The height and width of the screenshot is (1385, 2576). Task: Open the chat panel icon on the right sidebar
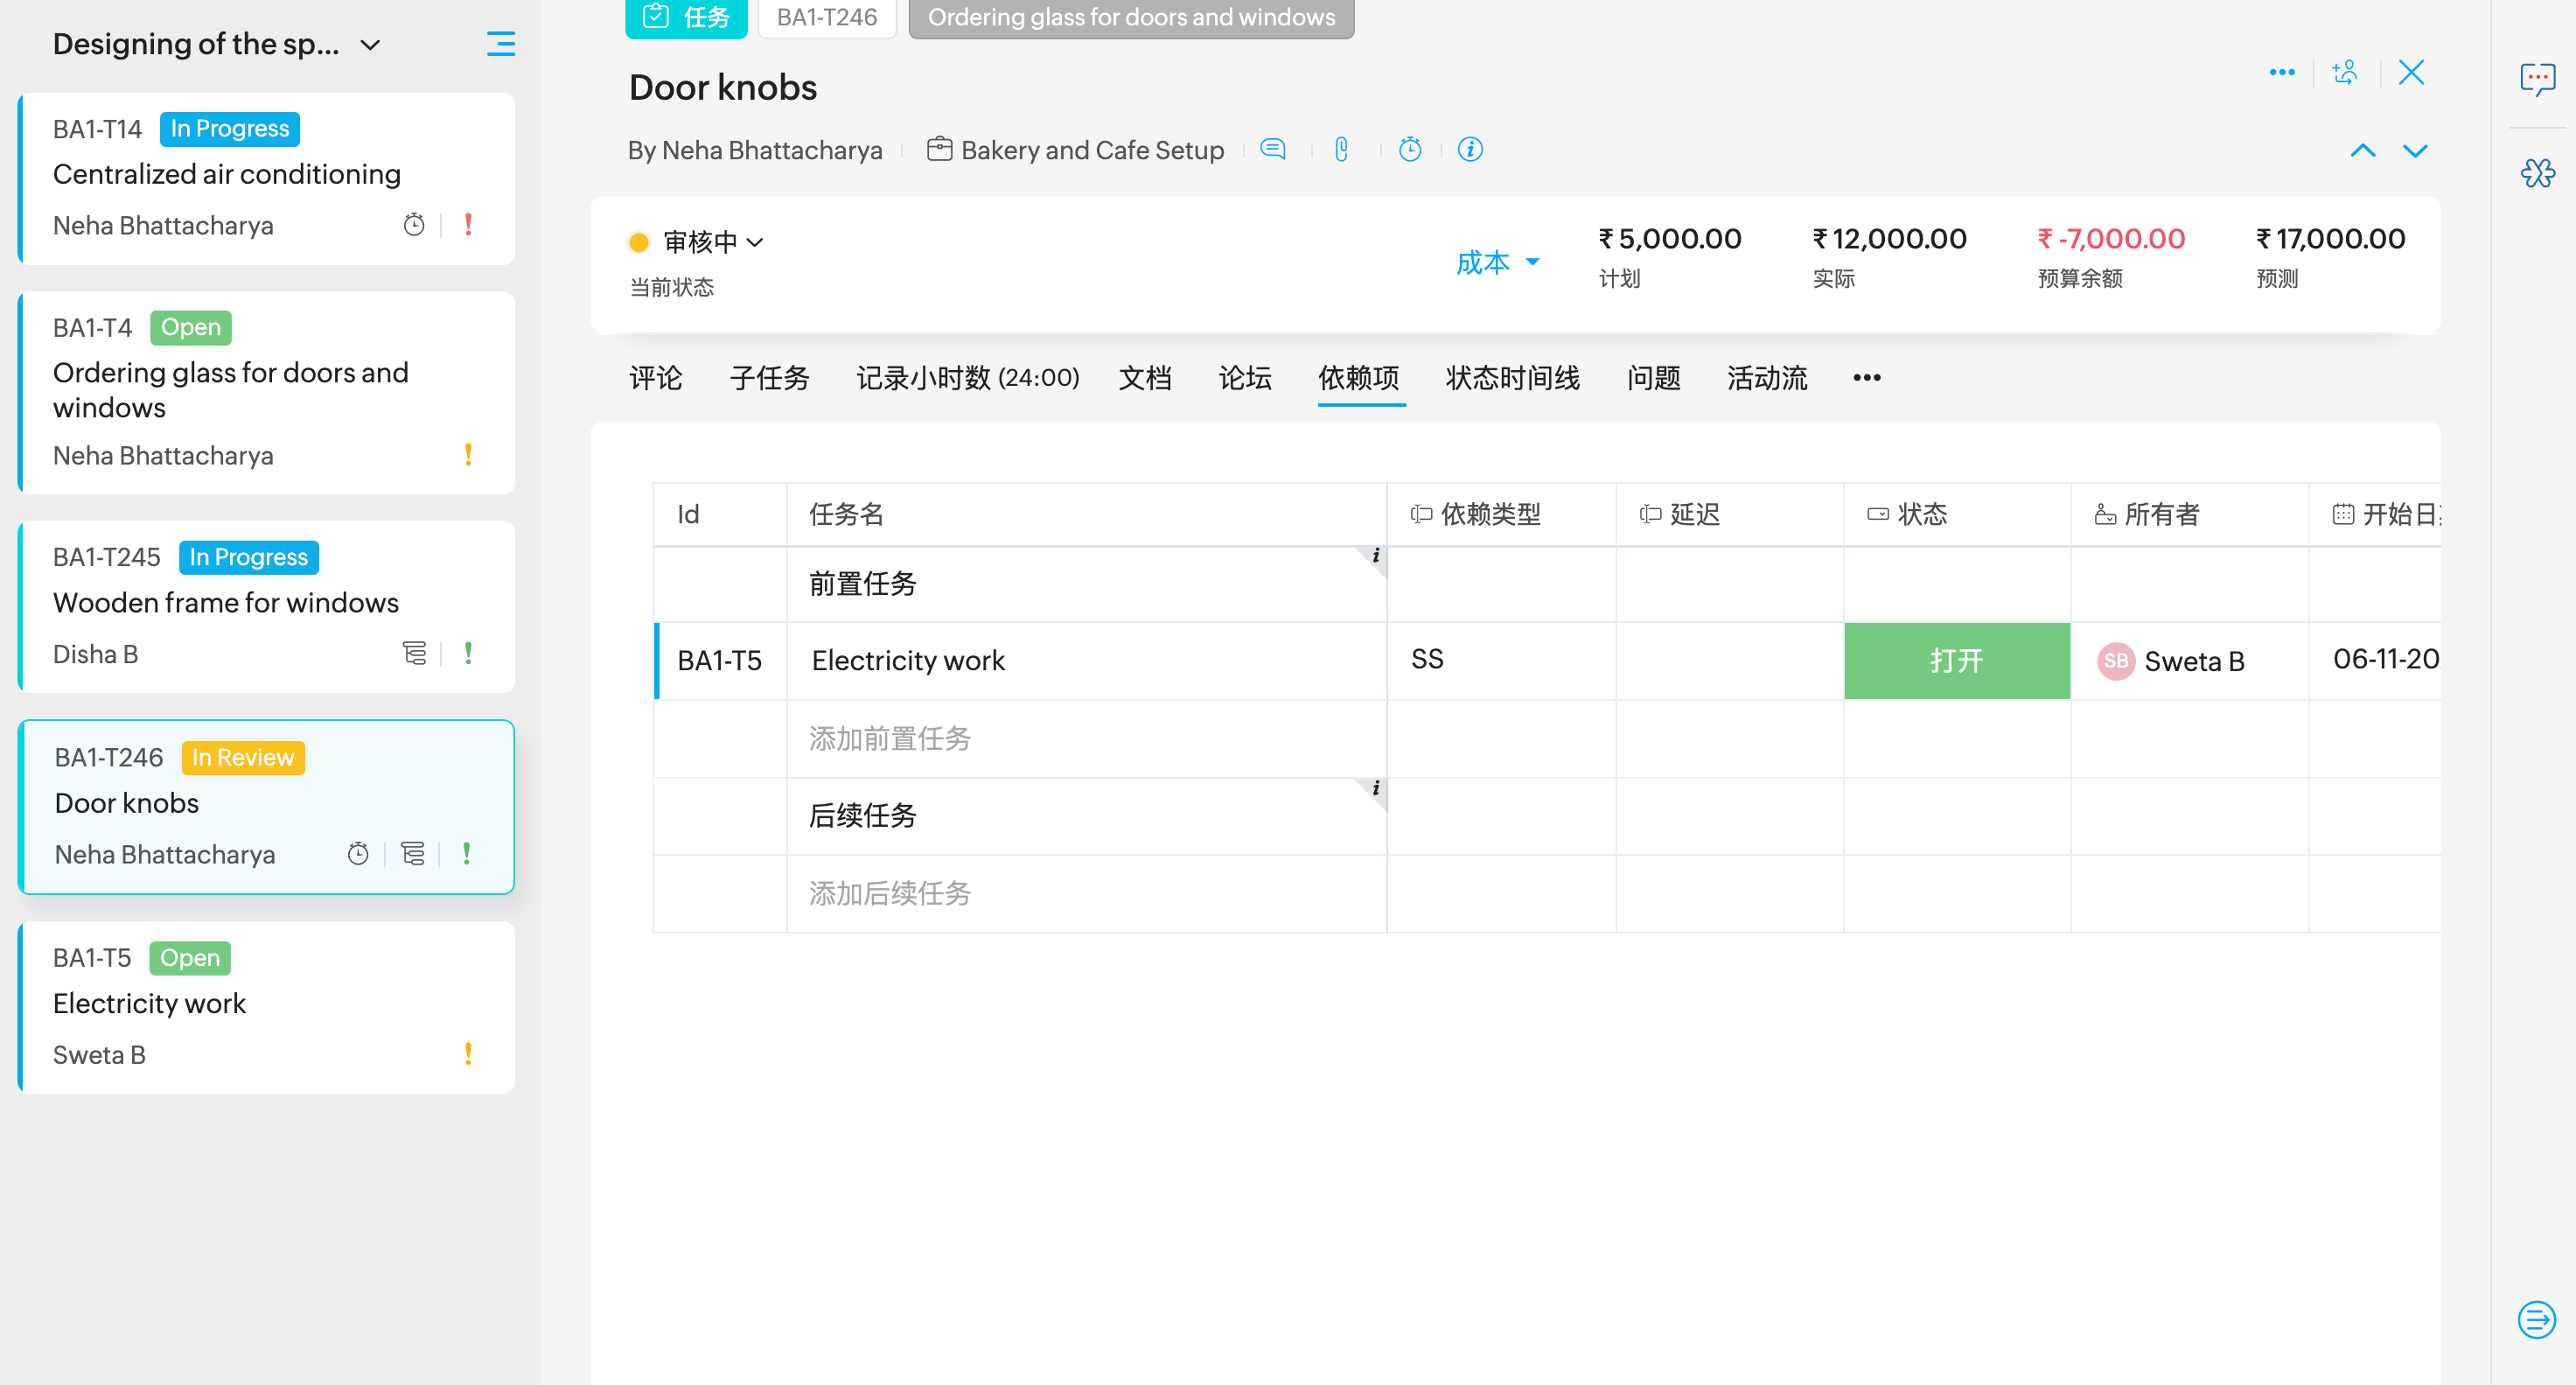click(x=2537, y=78)
